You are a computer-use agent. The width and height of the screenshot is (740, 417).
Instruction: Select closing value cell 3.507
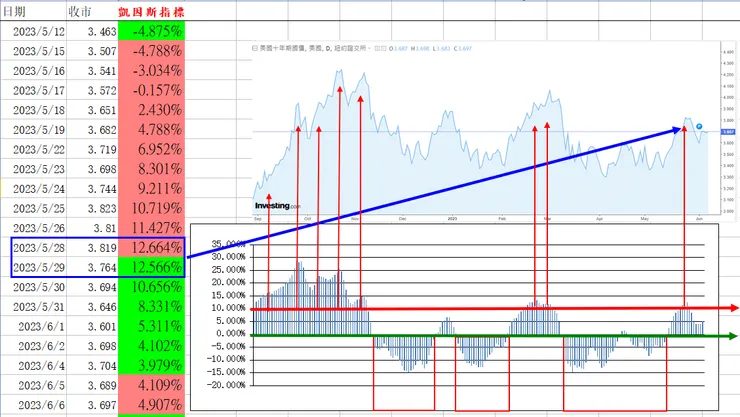[92, 51]
